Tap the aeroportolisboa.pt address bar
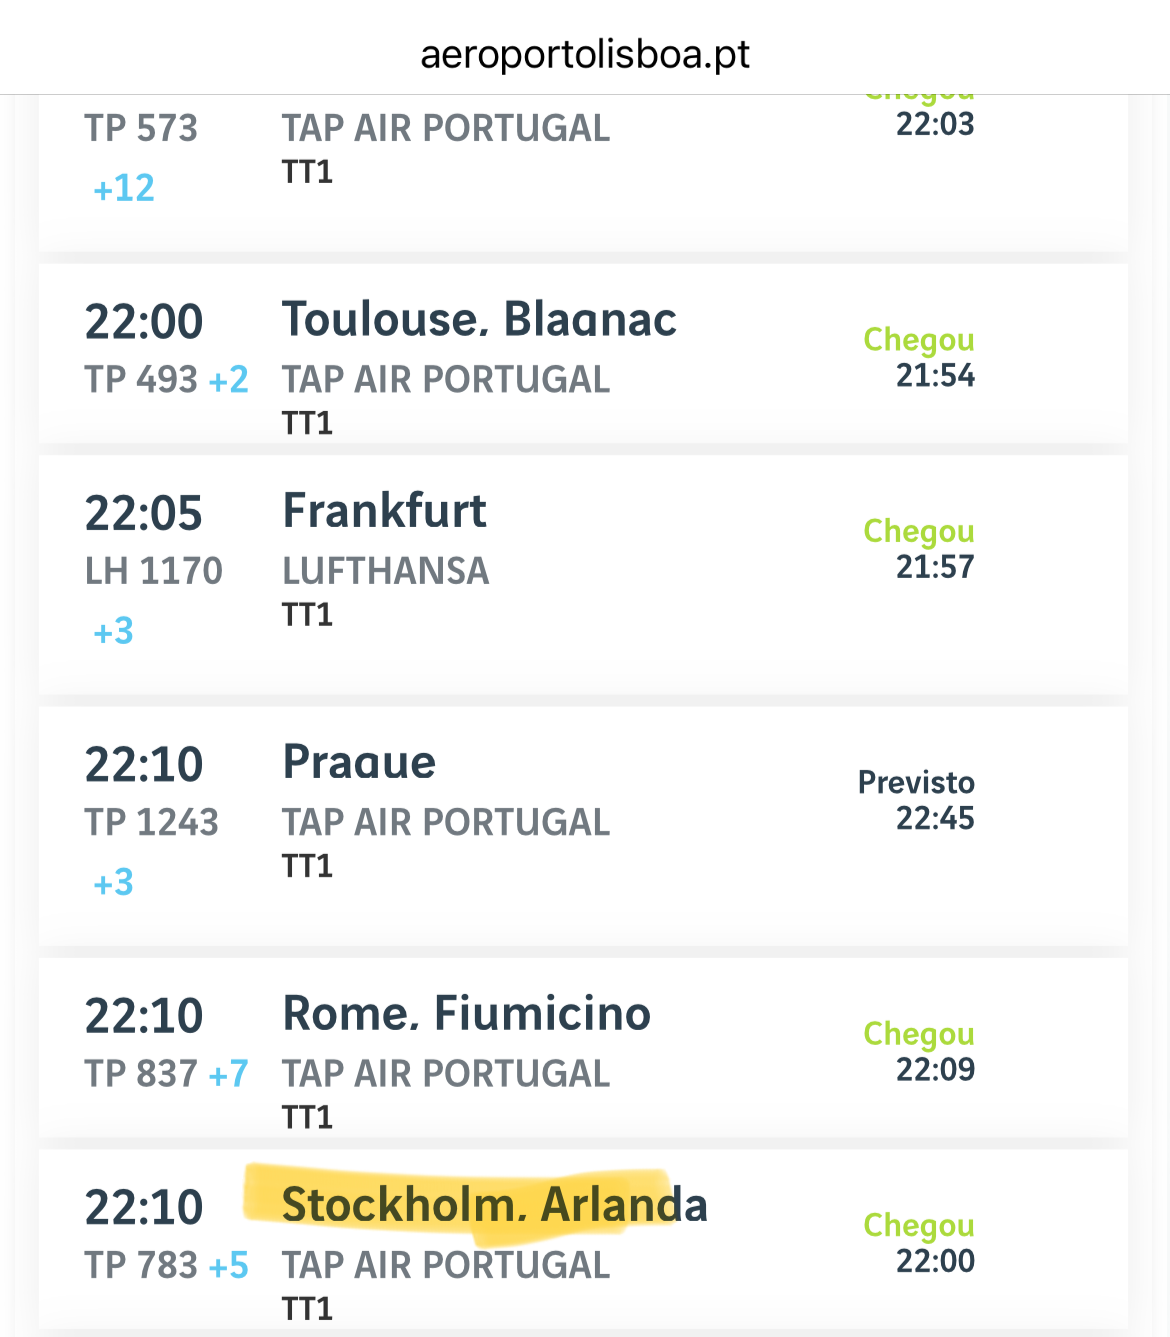The height and width of the screenshot is (1337, 1170). tap(585, 54)
